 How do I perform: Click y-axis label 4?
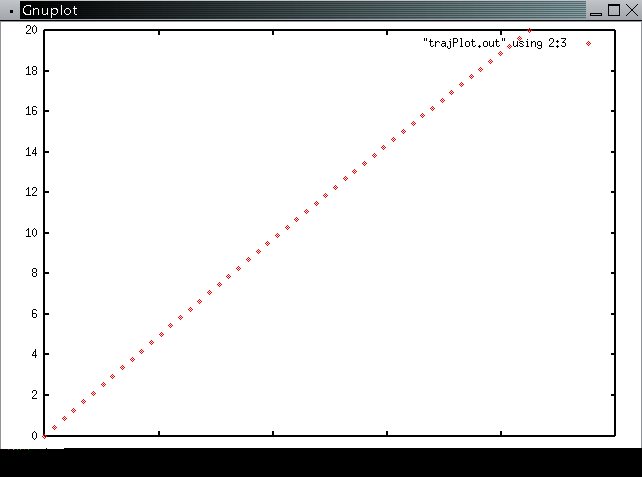coord(34,354)
